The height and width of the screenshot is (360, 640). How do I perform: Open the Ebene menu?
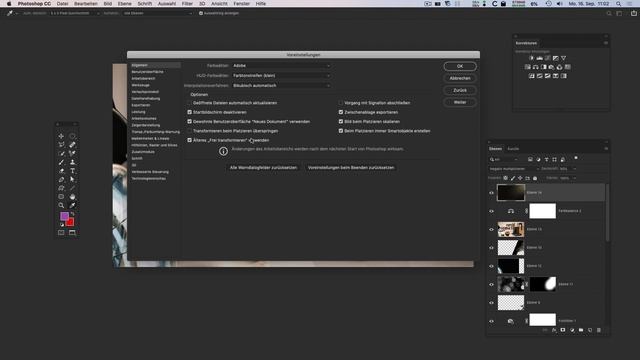click(x=124, y=4)
